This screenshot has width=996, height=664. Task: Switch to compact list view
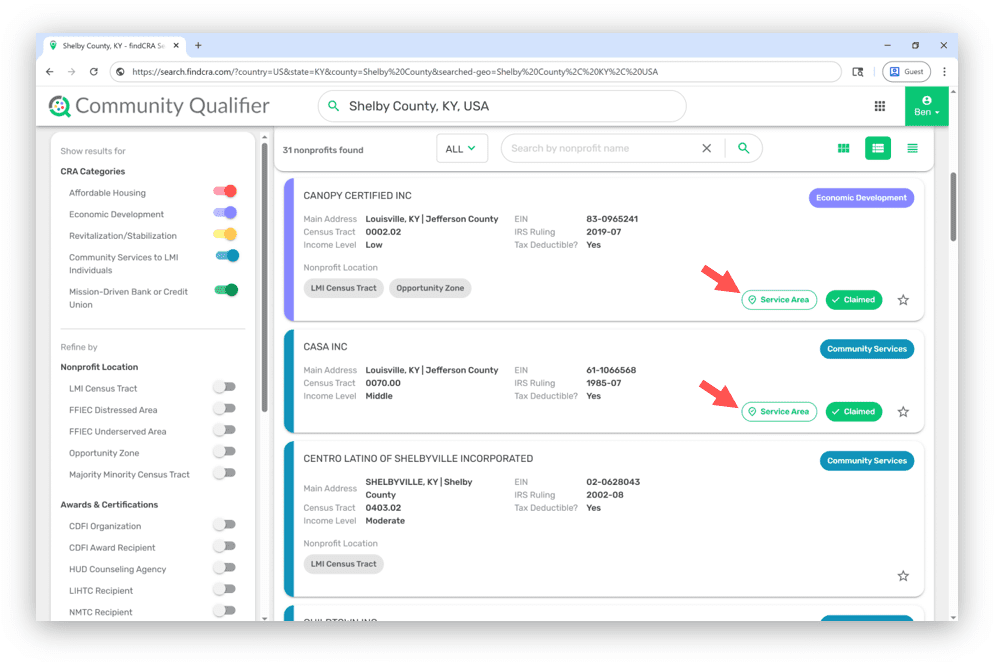(912, 148)
